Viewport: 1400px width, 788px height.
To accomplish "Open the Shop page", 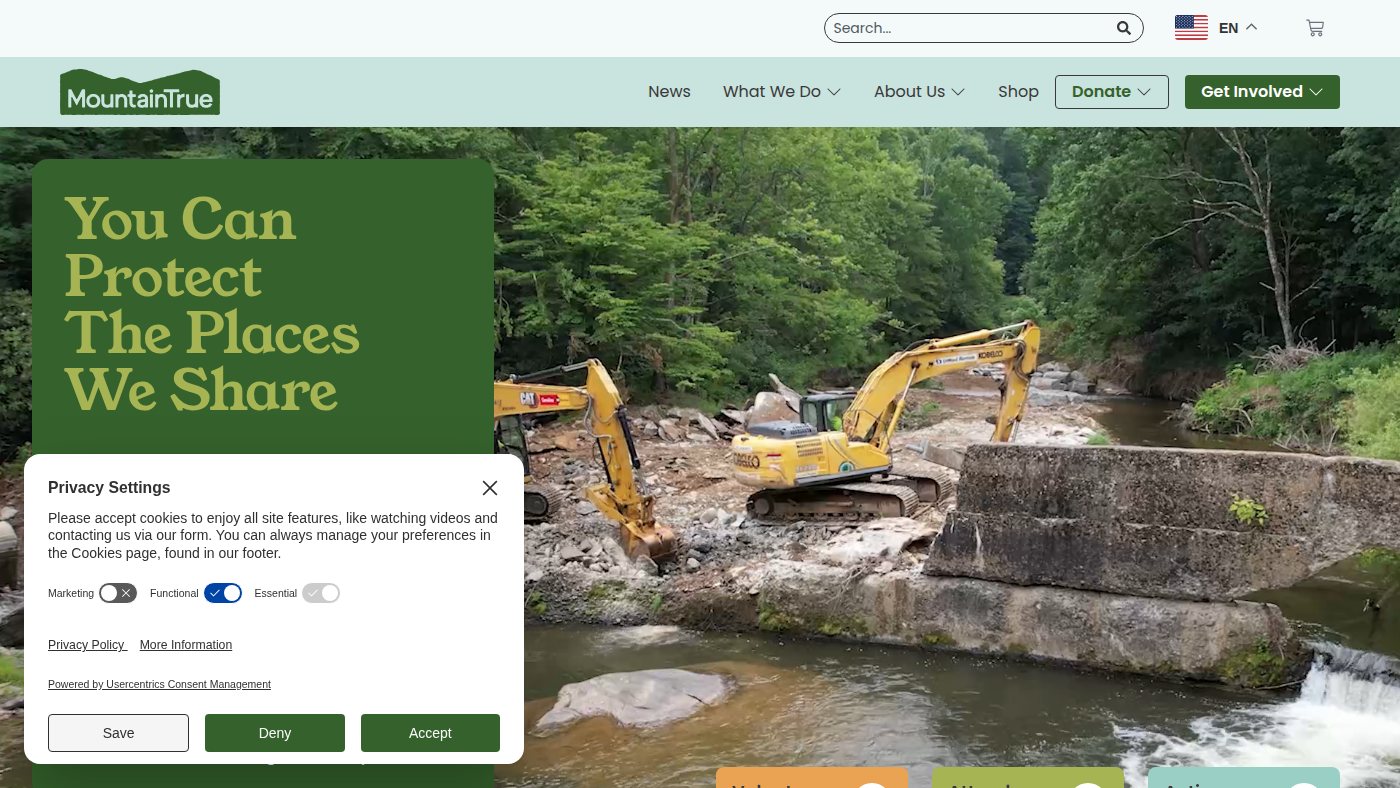I will click(1018, 91).
